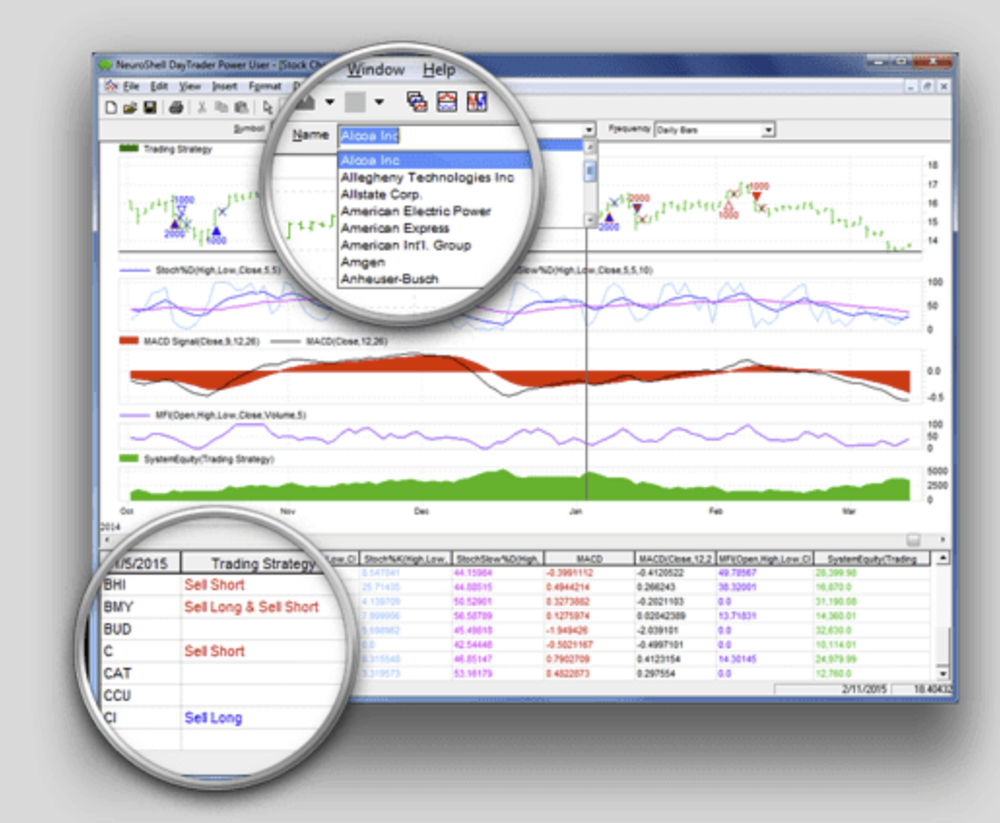Toggle the SystemEquity legend marker

[x=127, y=457]
